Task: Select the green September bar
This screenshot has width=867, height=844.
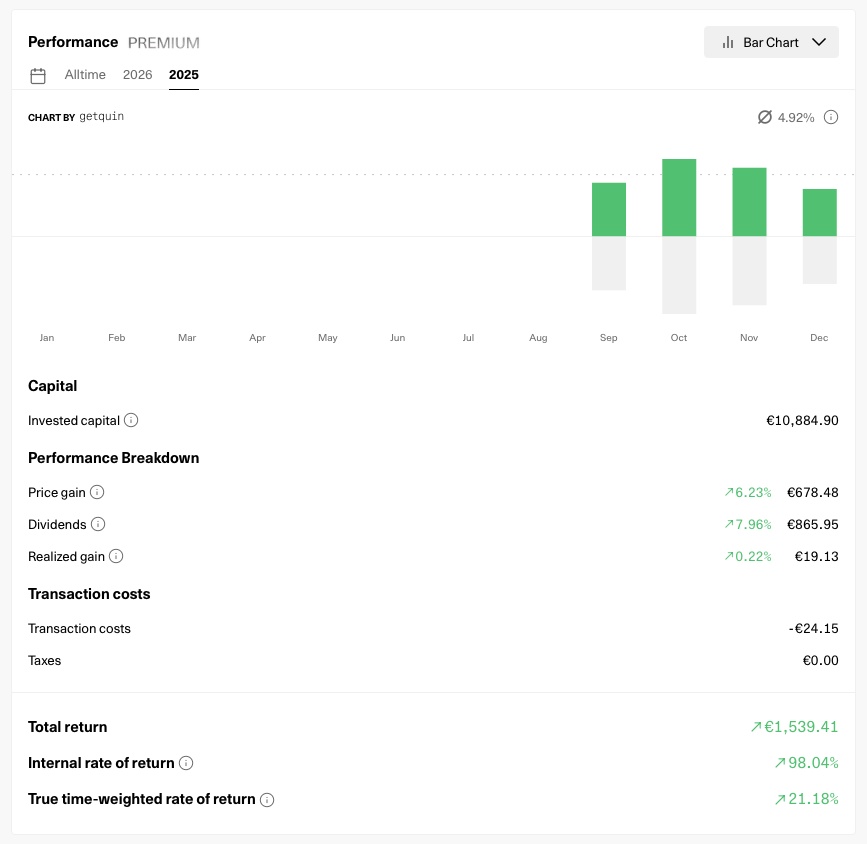Action: (609, 209)
